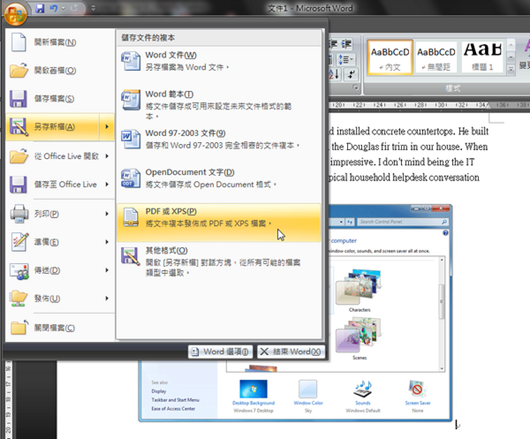Viewport: 530px width, 439px height.
Task: Click the 結束 Word(X) exit button
Action: tap(291, 352)
